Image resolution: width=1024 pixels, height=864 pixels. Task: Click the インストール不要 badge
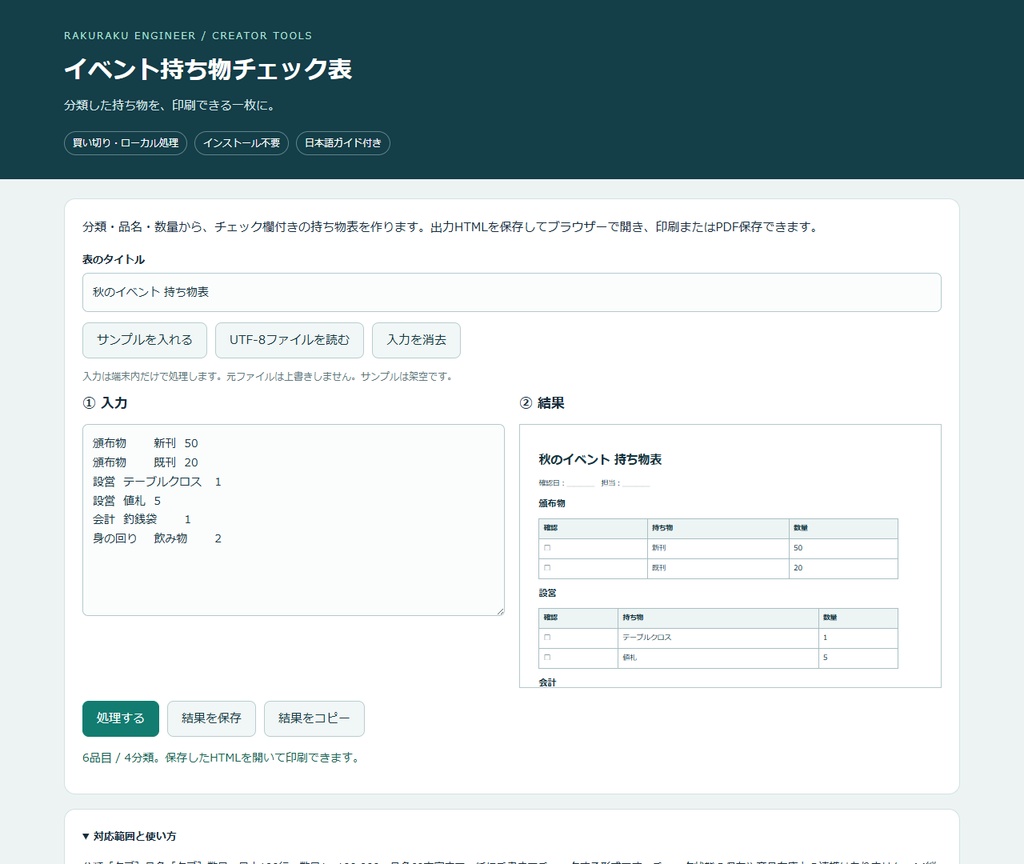click(242, 143)
